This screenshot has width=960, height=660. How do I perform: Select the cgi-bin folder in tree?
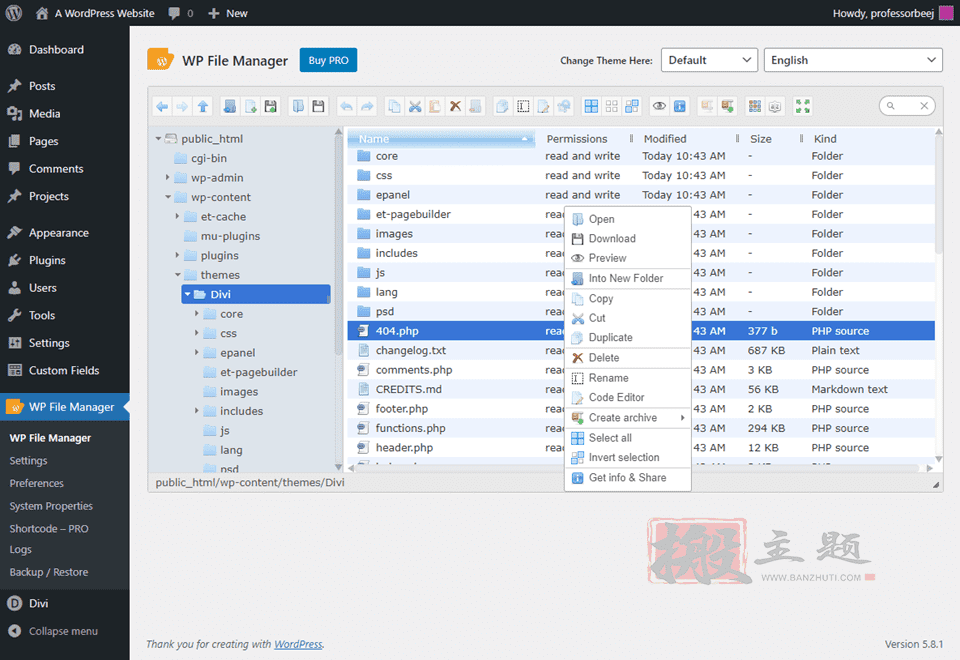tap(209, 158)
